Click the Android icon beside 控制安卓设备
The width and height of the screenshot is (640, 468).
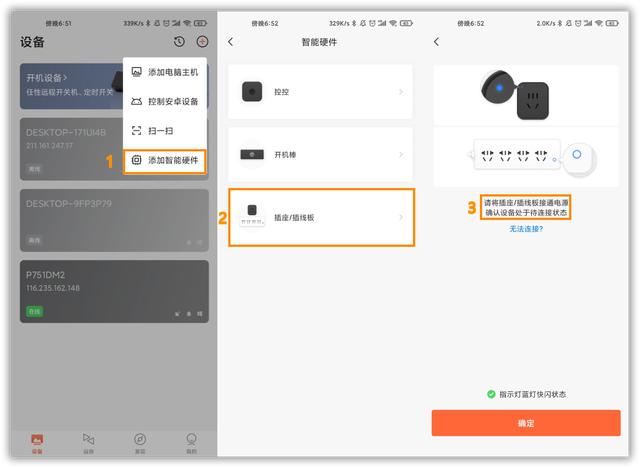click(136, 101)
